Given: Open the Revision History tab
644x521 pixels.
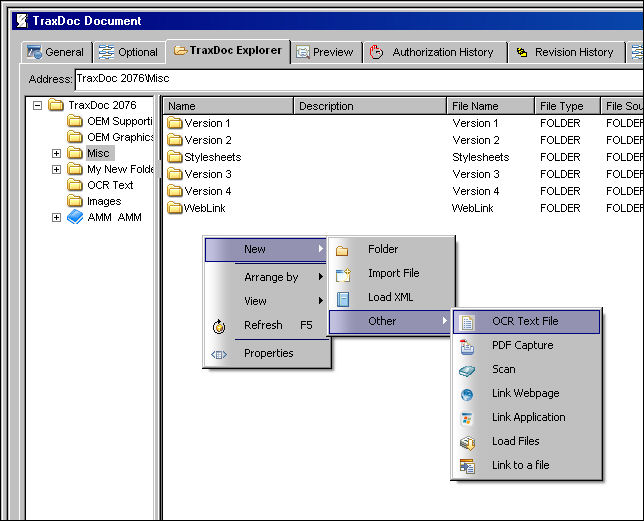Looking at the screenshot, I should pyautogui.click(x=567, y=52).
